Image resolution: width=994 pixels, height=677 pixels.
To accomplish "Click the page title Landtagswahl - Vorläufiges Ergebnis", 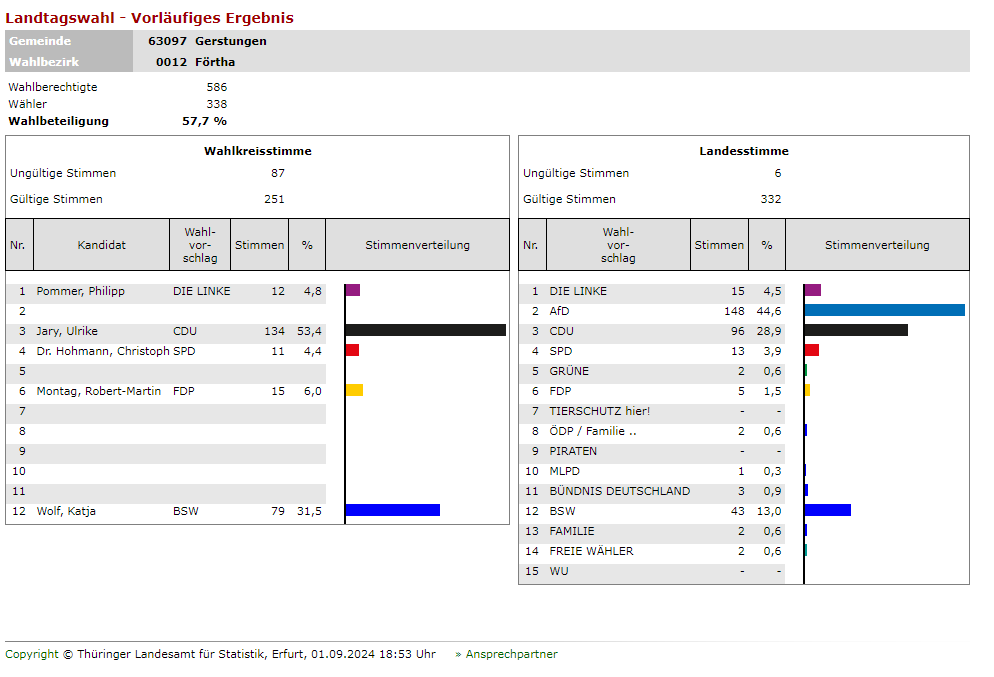I will (x=150, y=18).
